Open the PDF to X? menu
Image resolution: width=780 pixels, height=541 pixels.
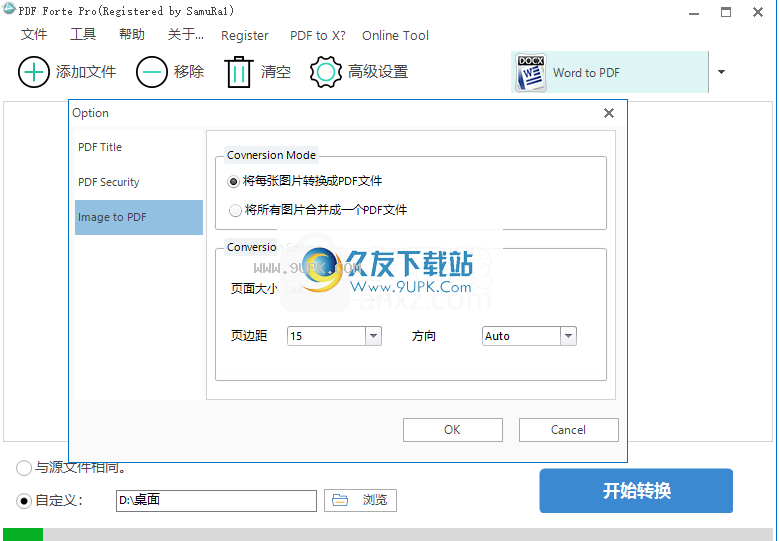tap(317, 36)
